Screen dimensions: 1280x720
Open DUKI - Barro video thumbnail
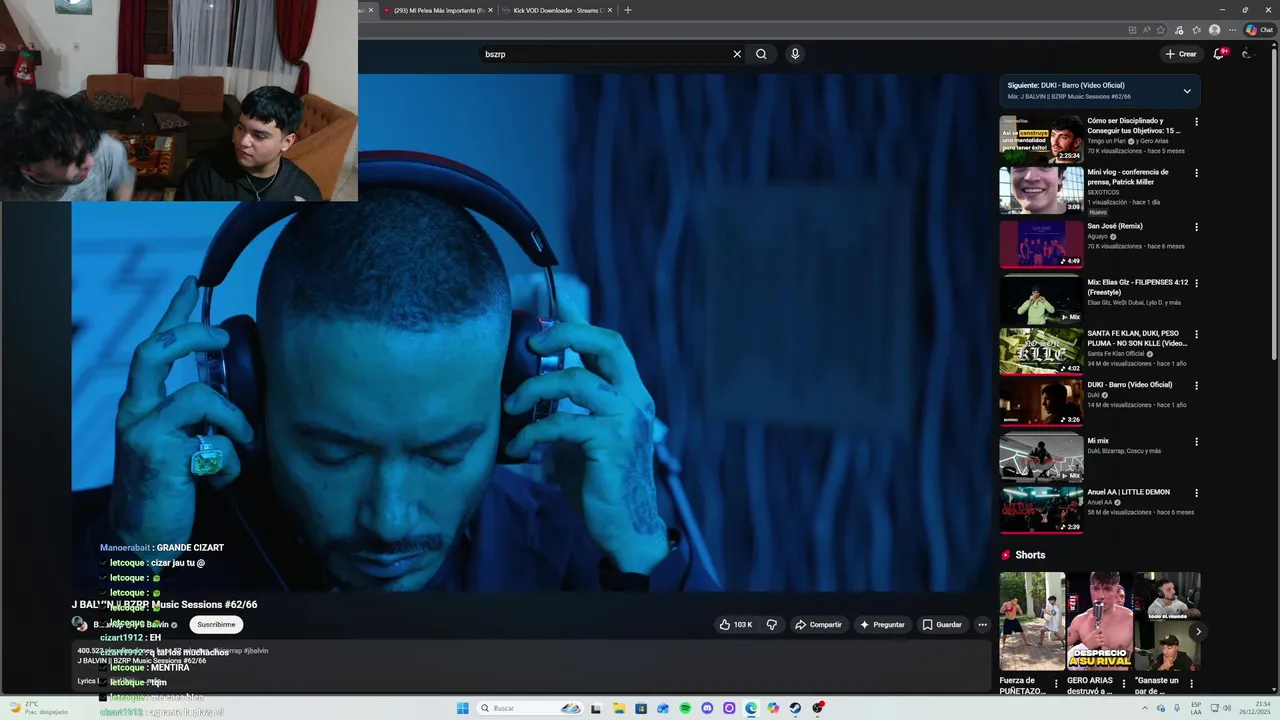[1041, 403]
